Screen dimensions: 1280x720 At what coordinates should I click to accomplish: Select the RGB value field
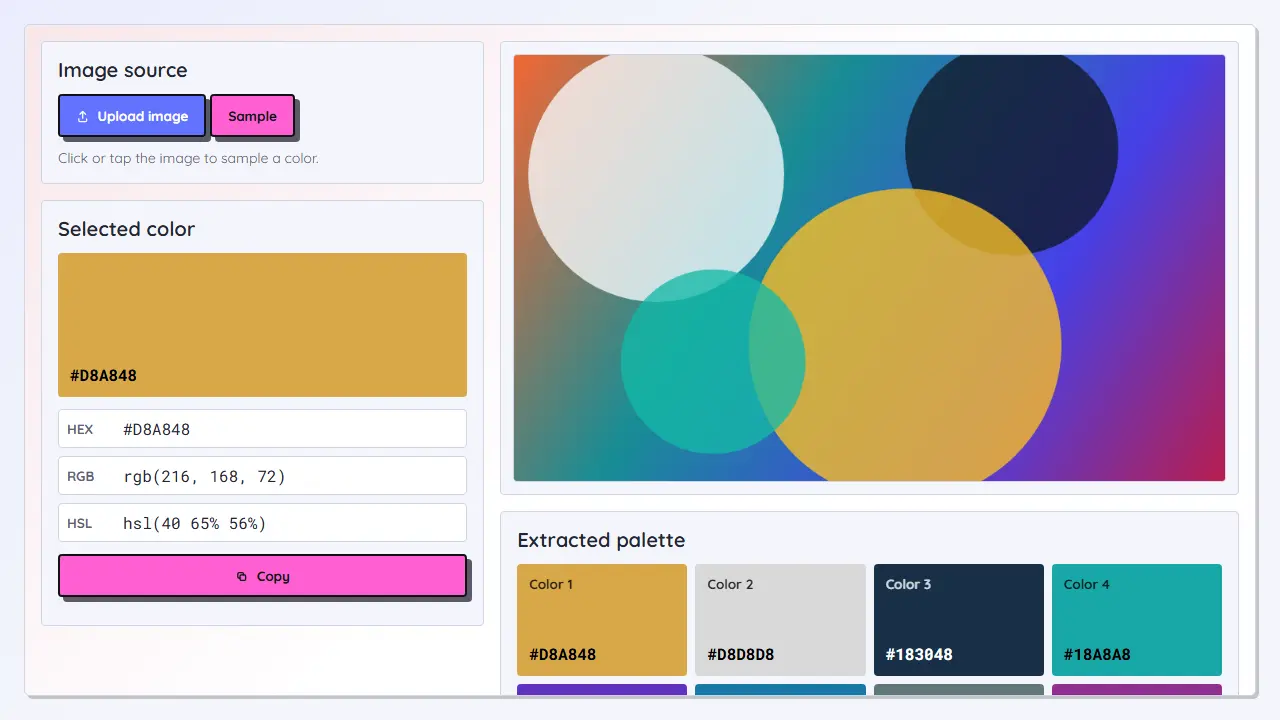[262, 476]
